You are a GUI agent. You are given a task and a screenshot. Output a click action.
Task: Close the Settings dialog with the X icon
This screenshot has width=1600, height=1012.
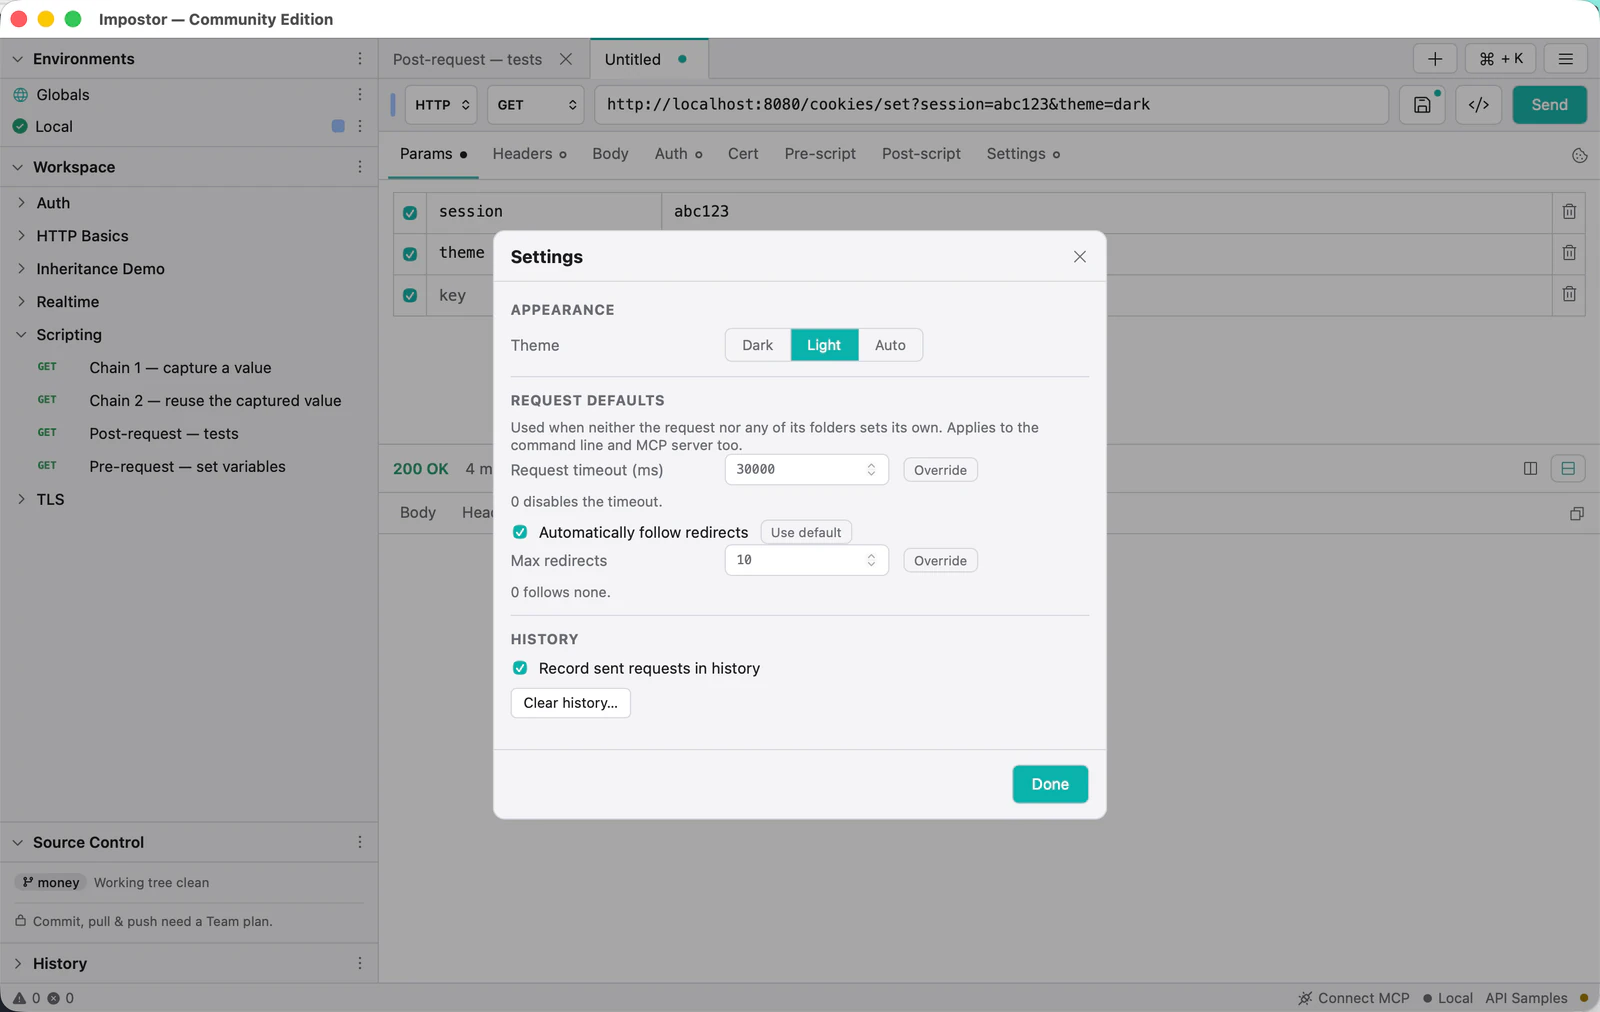pyautogui.click(x=1080, y=257)
